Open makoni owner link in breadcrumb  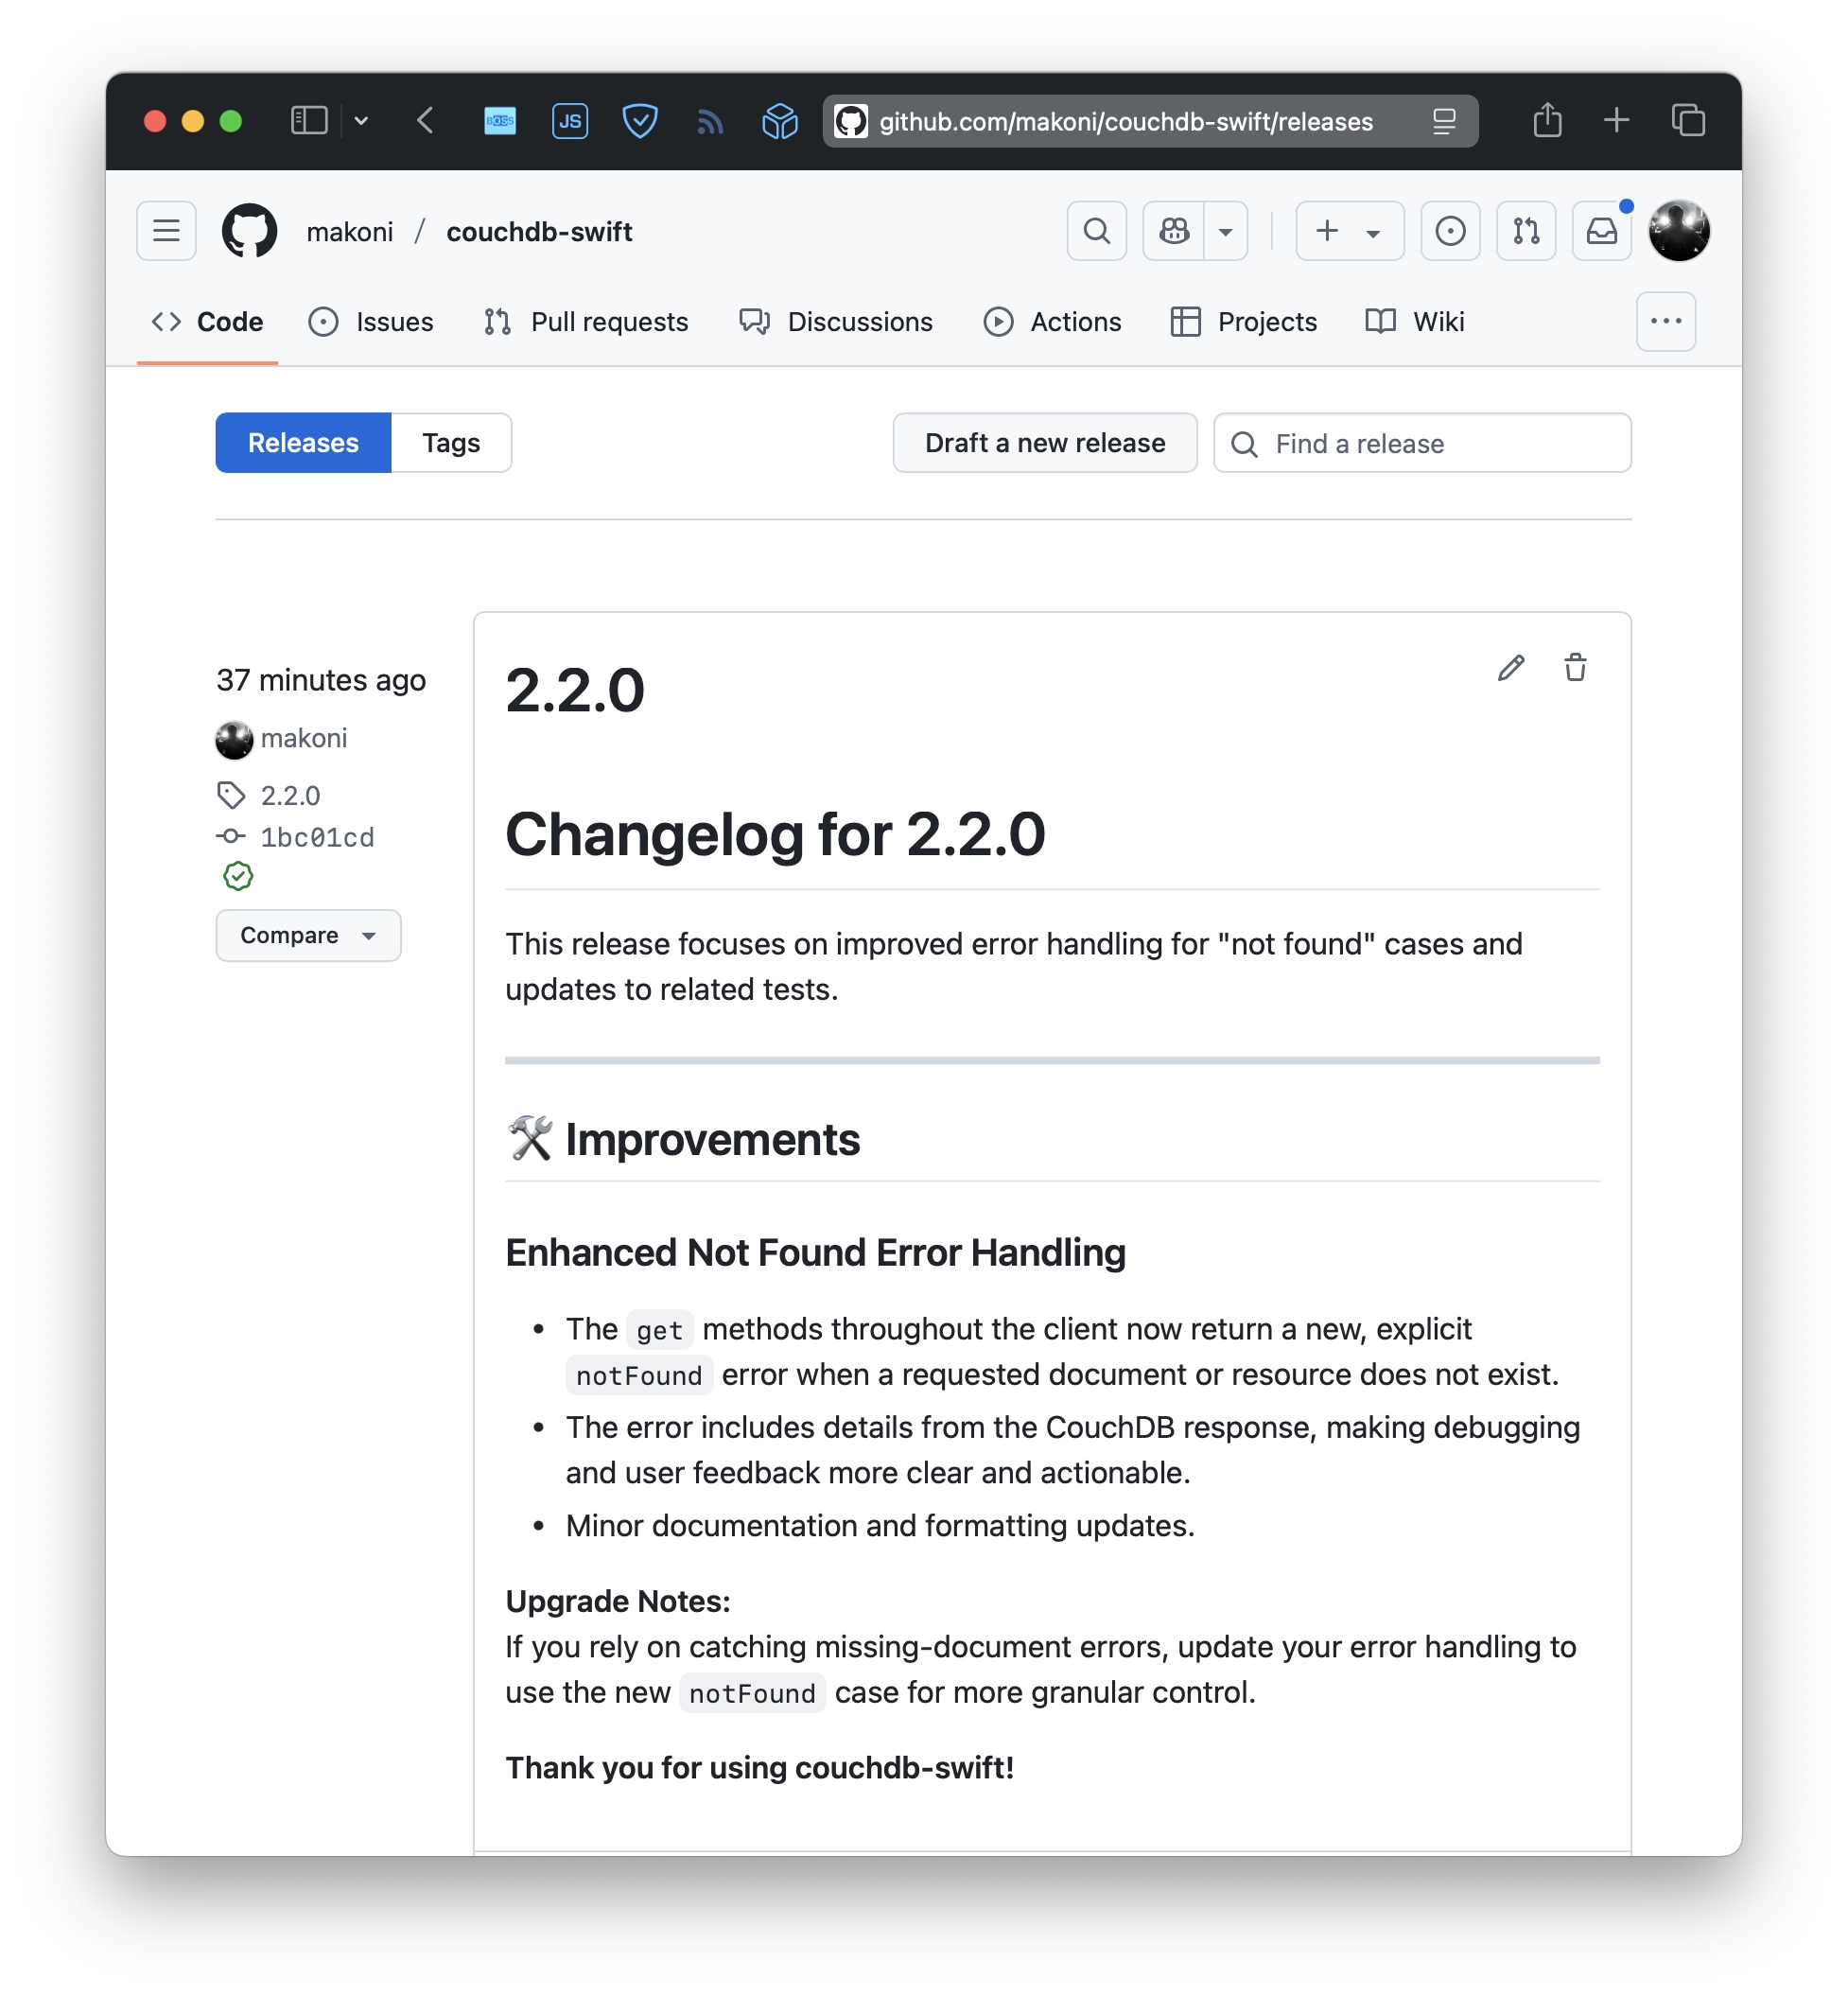(350, 231)
